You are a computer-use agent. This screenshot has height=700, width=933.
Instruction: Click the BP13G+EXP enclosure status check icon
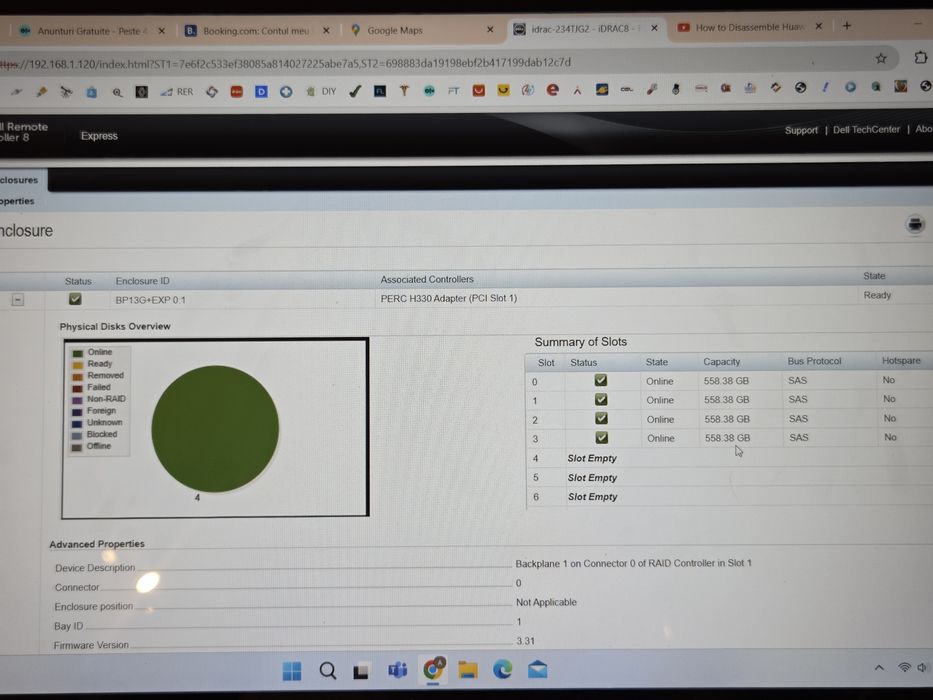coord(75,299)
